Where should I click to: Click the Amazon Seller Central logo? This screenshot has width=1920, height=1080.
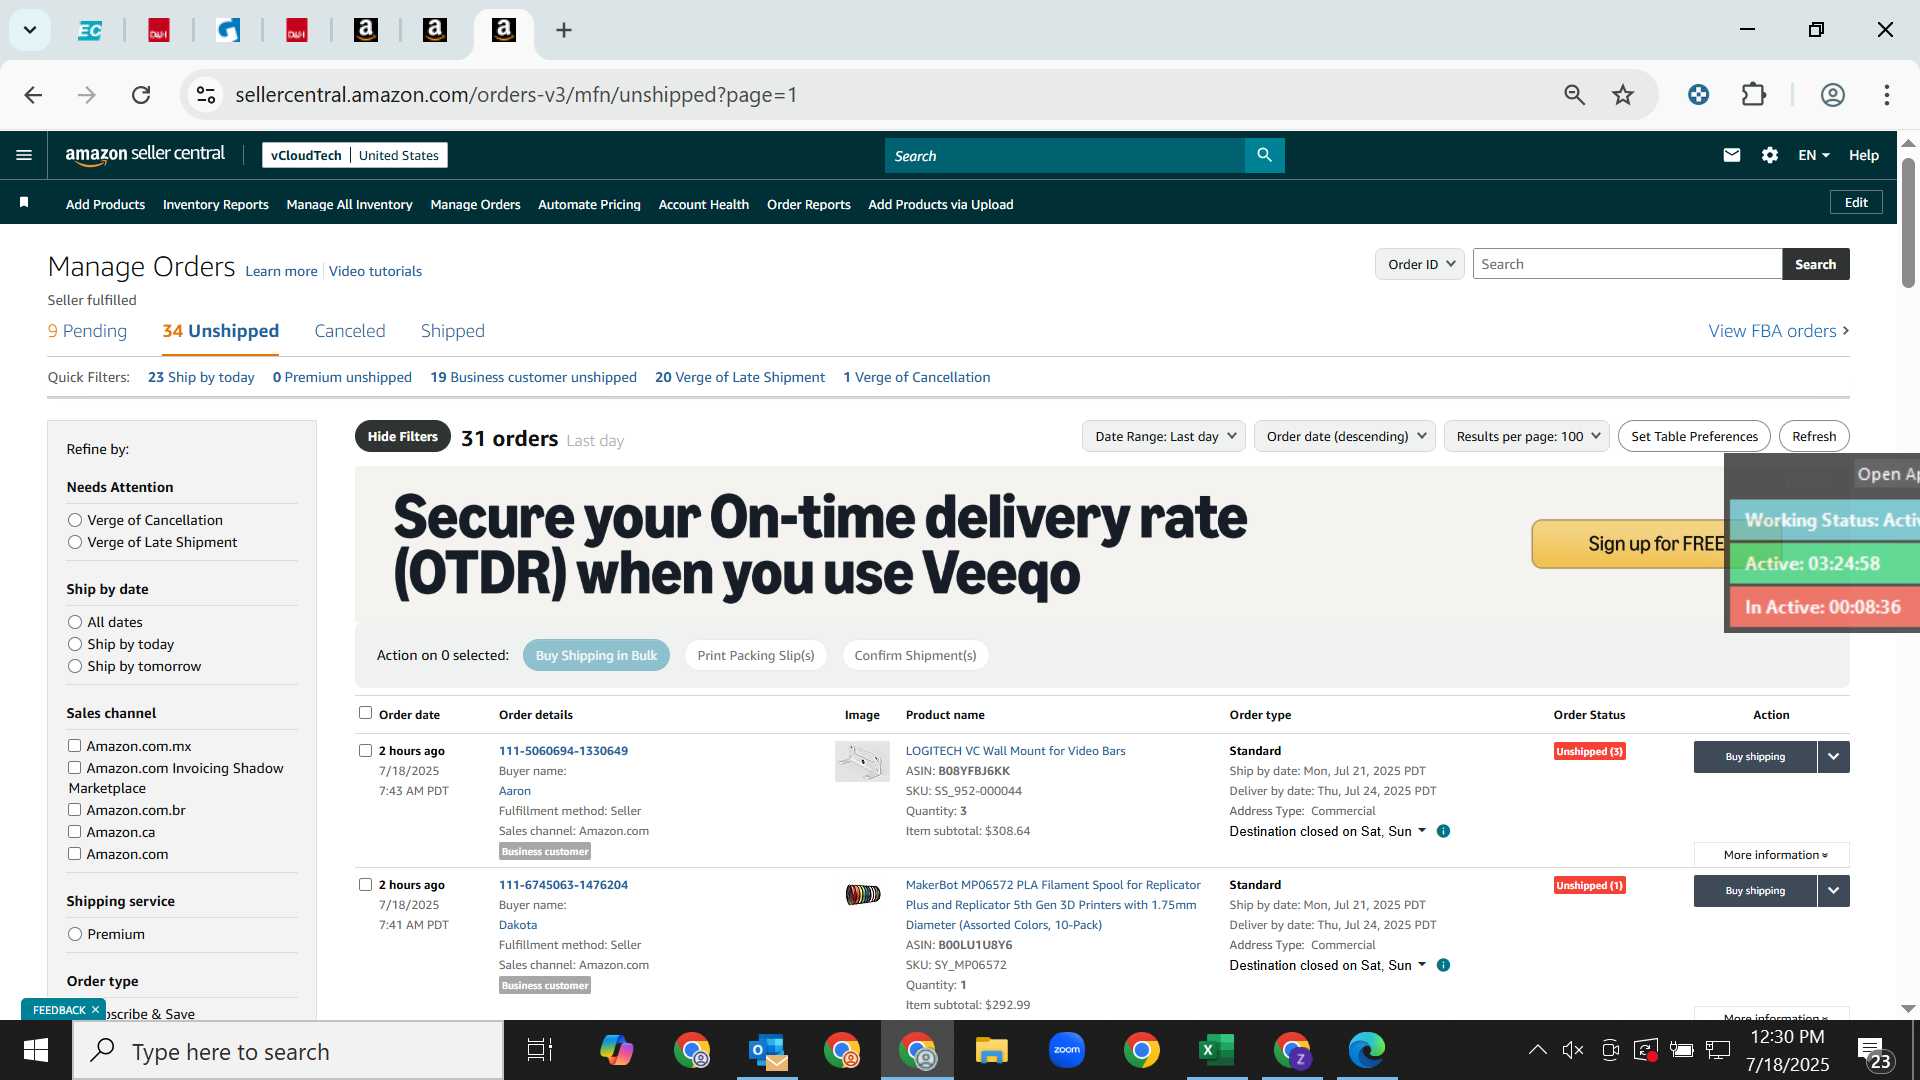[x=145, y=155]
